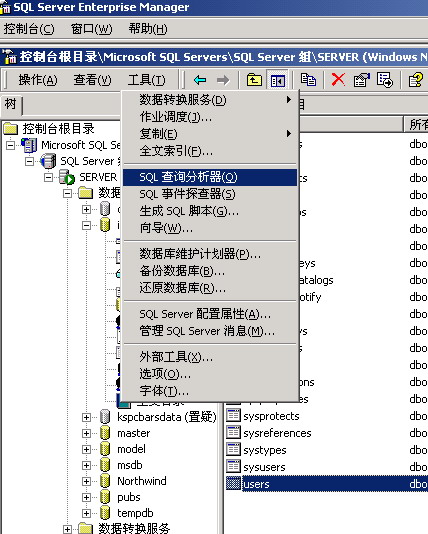Open 字体(T)... menu item
428x534 pixels.
click(x=210, y=391)
